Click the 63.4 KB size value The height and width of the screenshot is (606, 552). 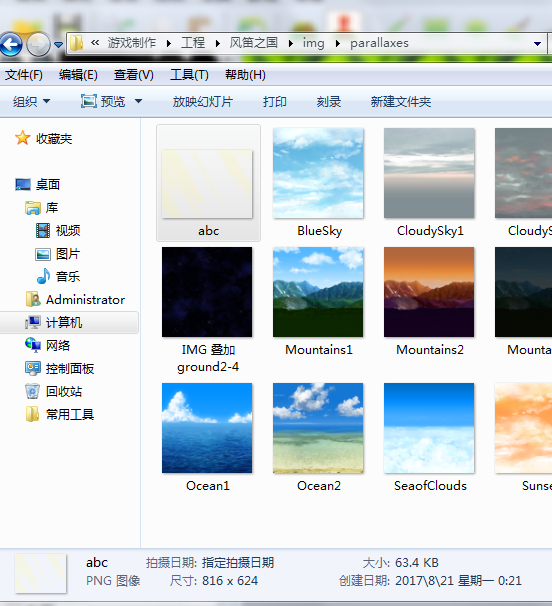pyautogui.click(x=417, y=563)
